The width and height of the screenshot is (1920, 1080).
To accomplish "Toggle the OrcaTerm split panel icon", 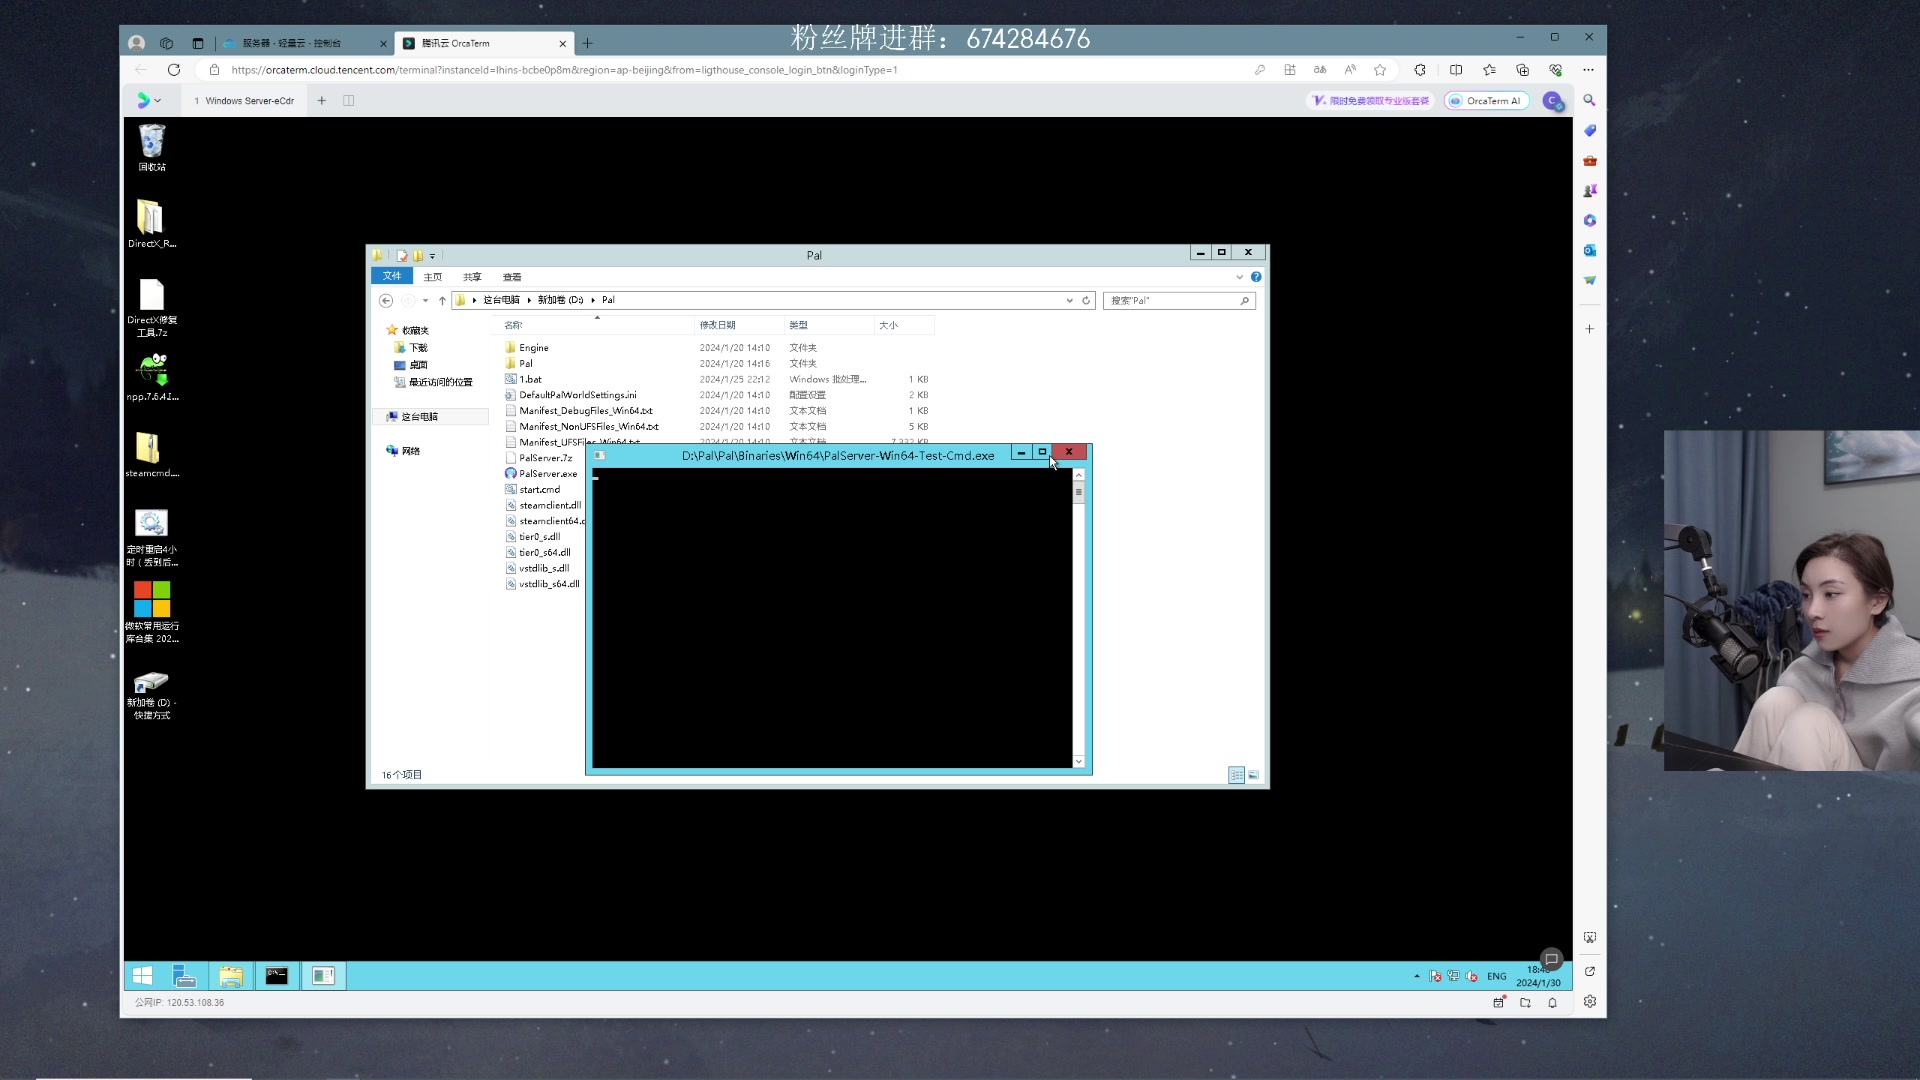I will [349, 101].
